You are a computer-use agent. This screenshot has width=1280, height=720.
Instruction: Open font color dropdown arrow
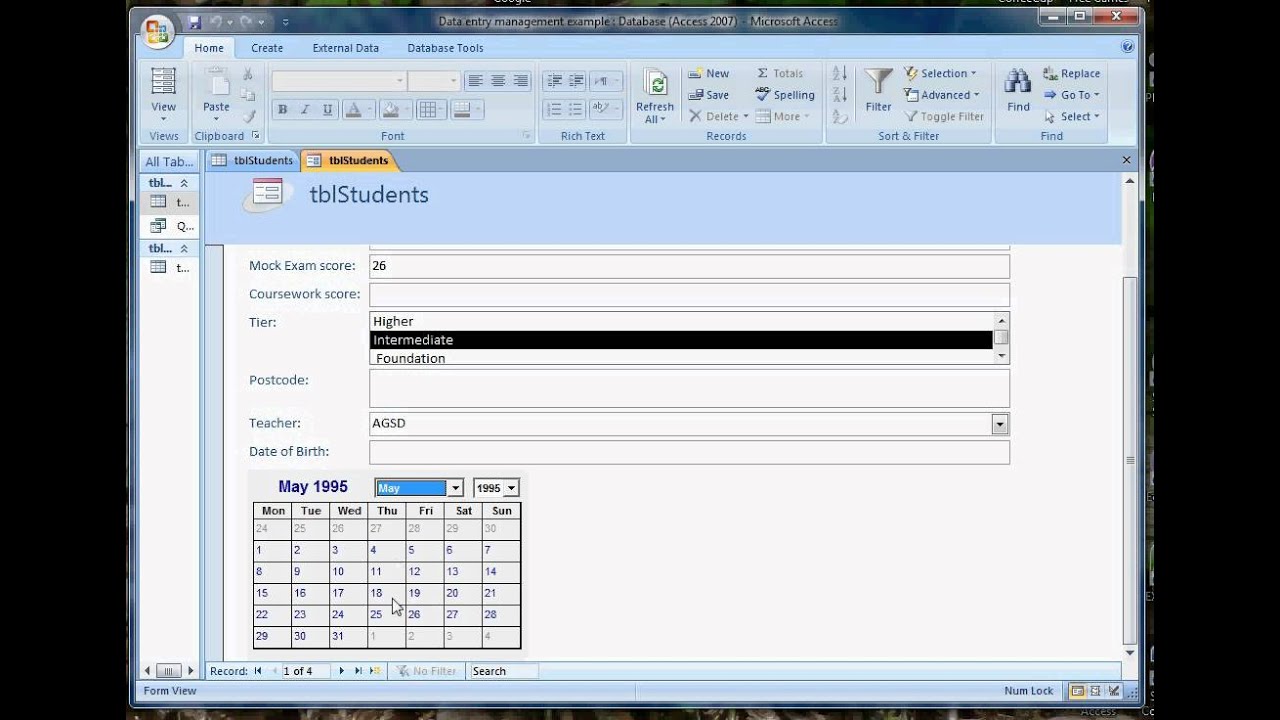tap(369, 110)
